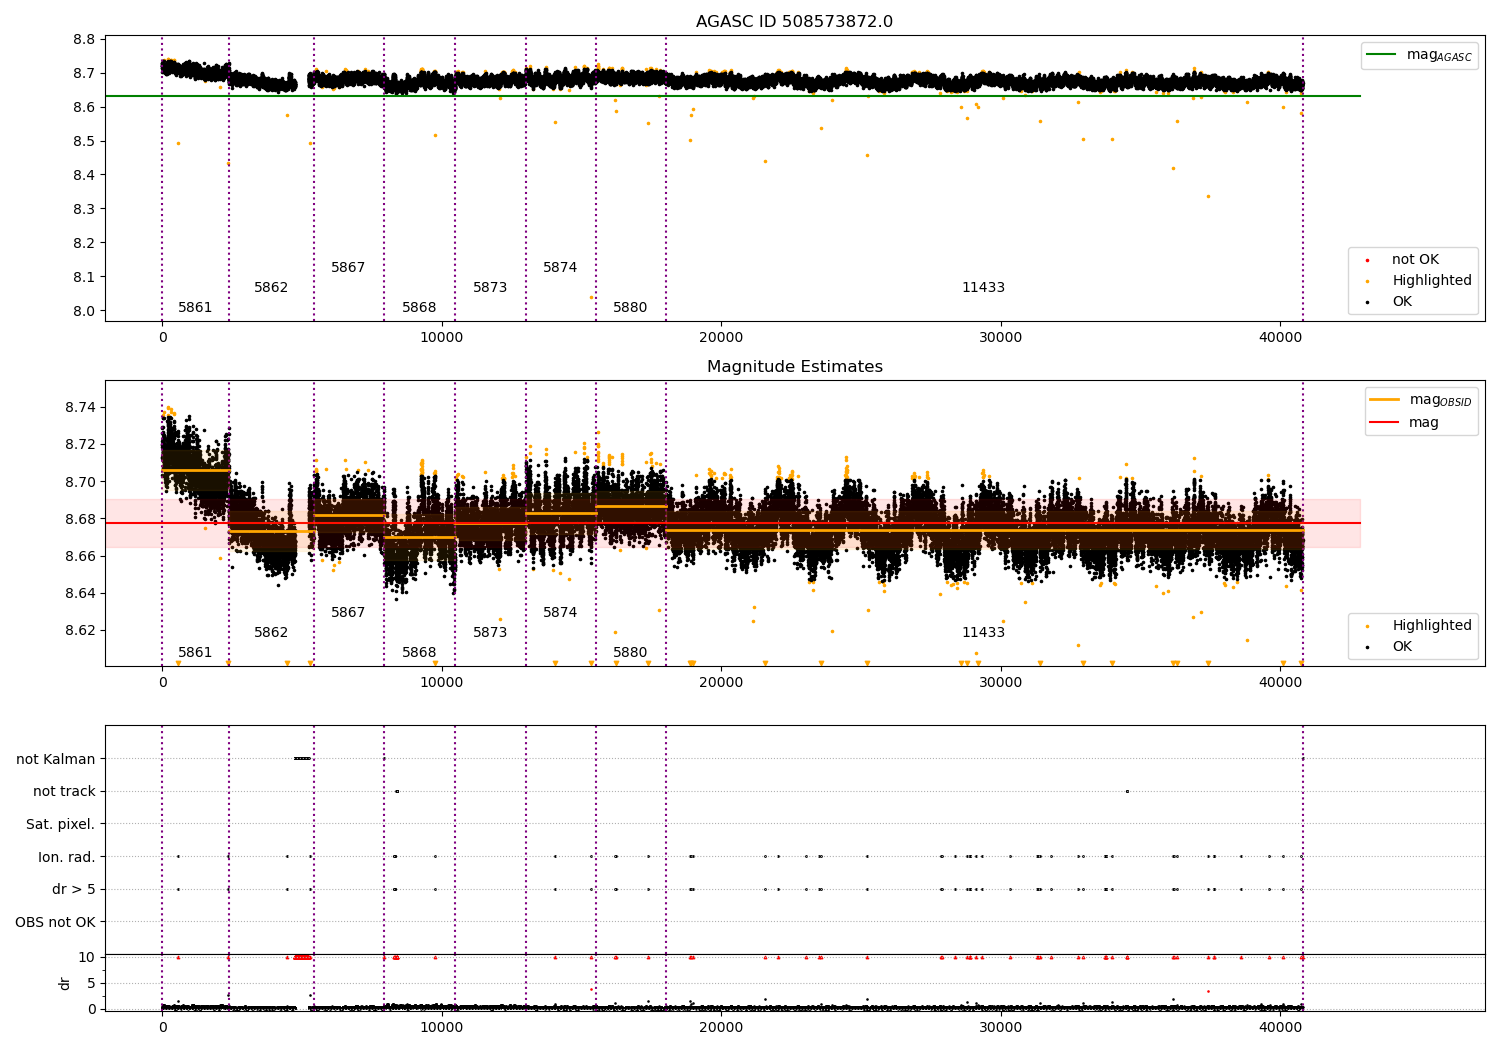This screenshot has width=1500, height=1050.
Task: Click observation label 5874 in AGASC ID plot
Action: click(x=560, y=268)
